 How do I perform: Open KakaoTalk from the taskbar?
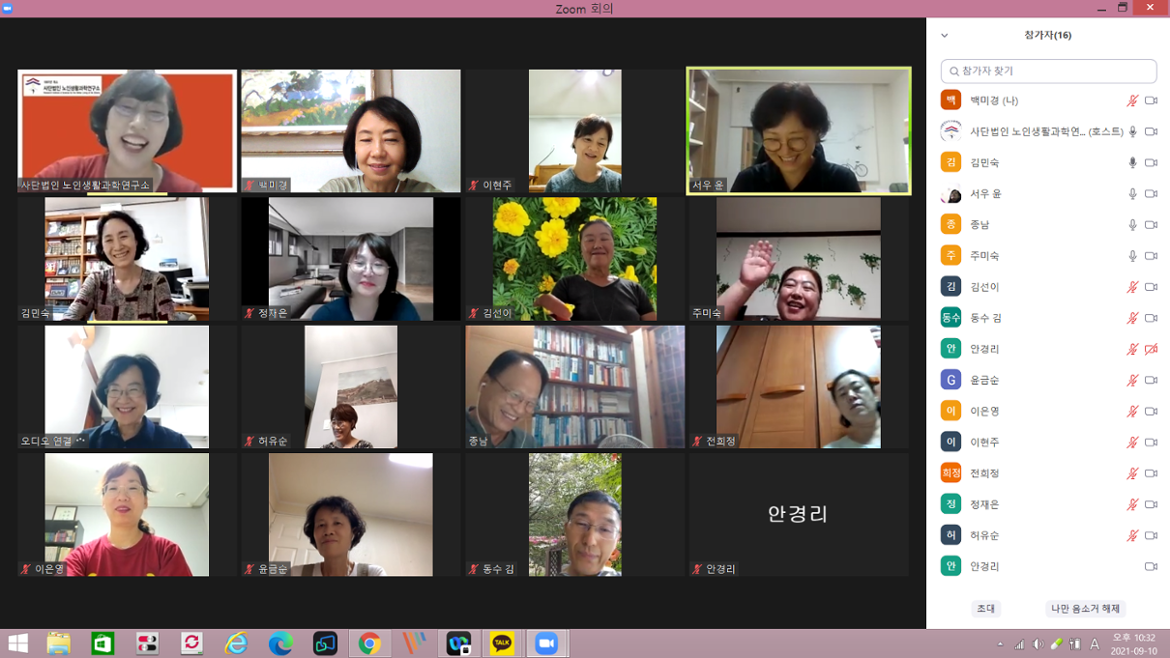point(502,644)
